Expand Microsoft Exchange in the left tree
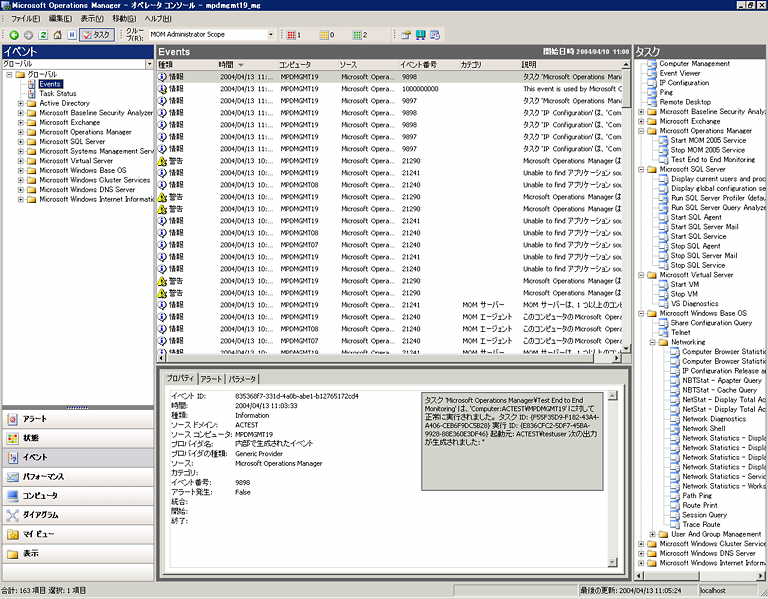 click(x=21, y=122)
